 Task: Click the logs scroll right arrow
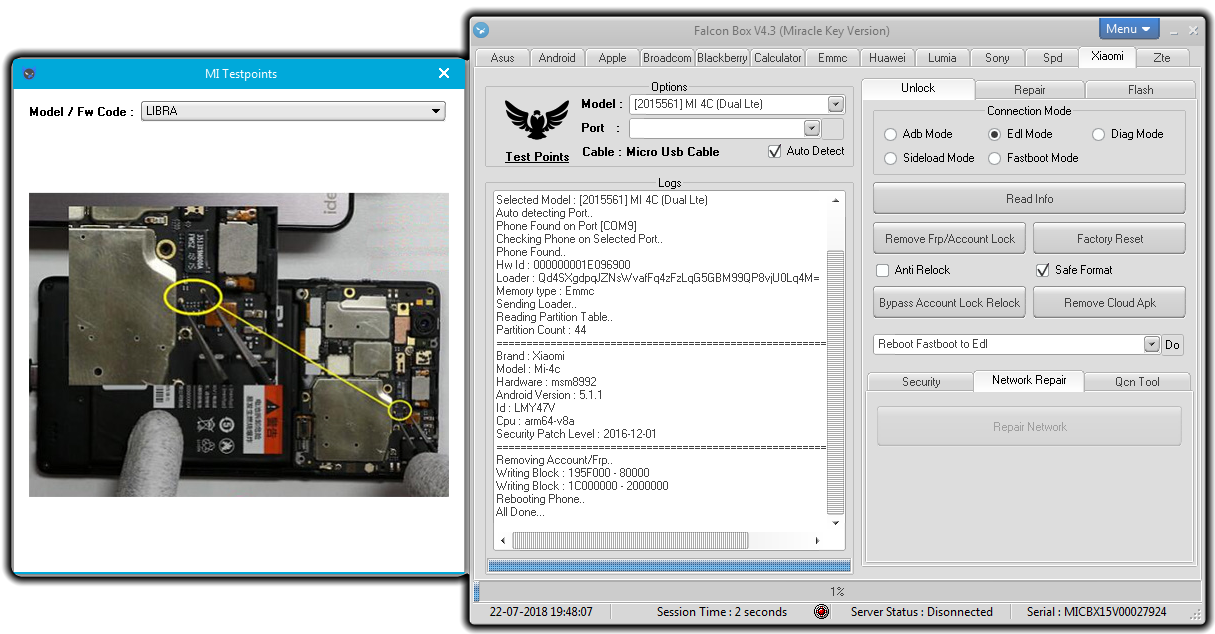click(816, 541)
